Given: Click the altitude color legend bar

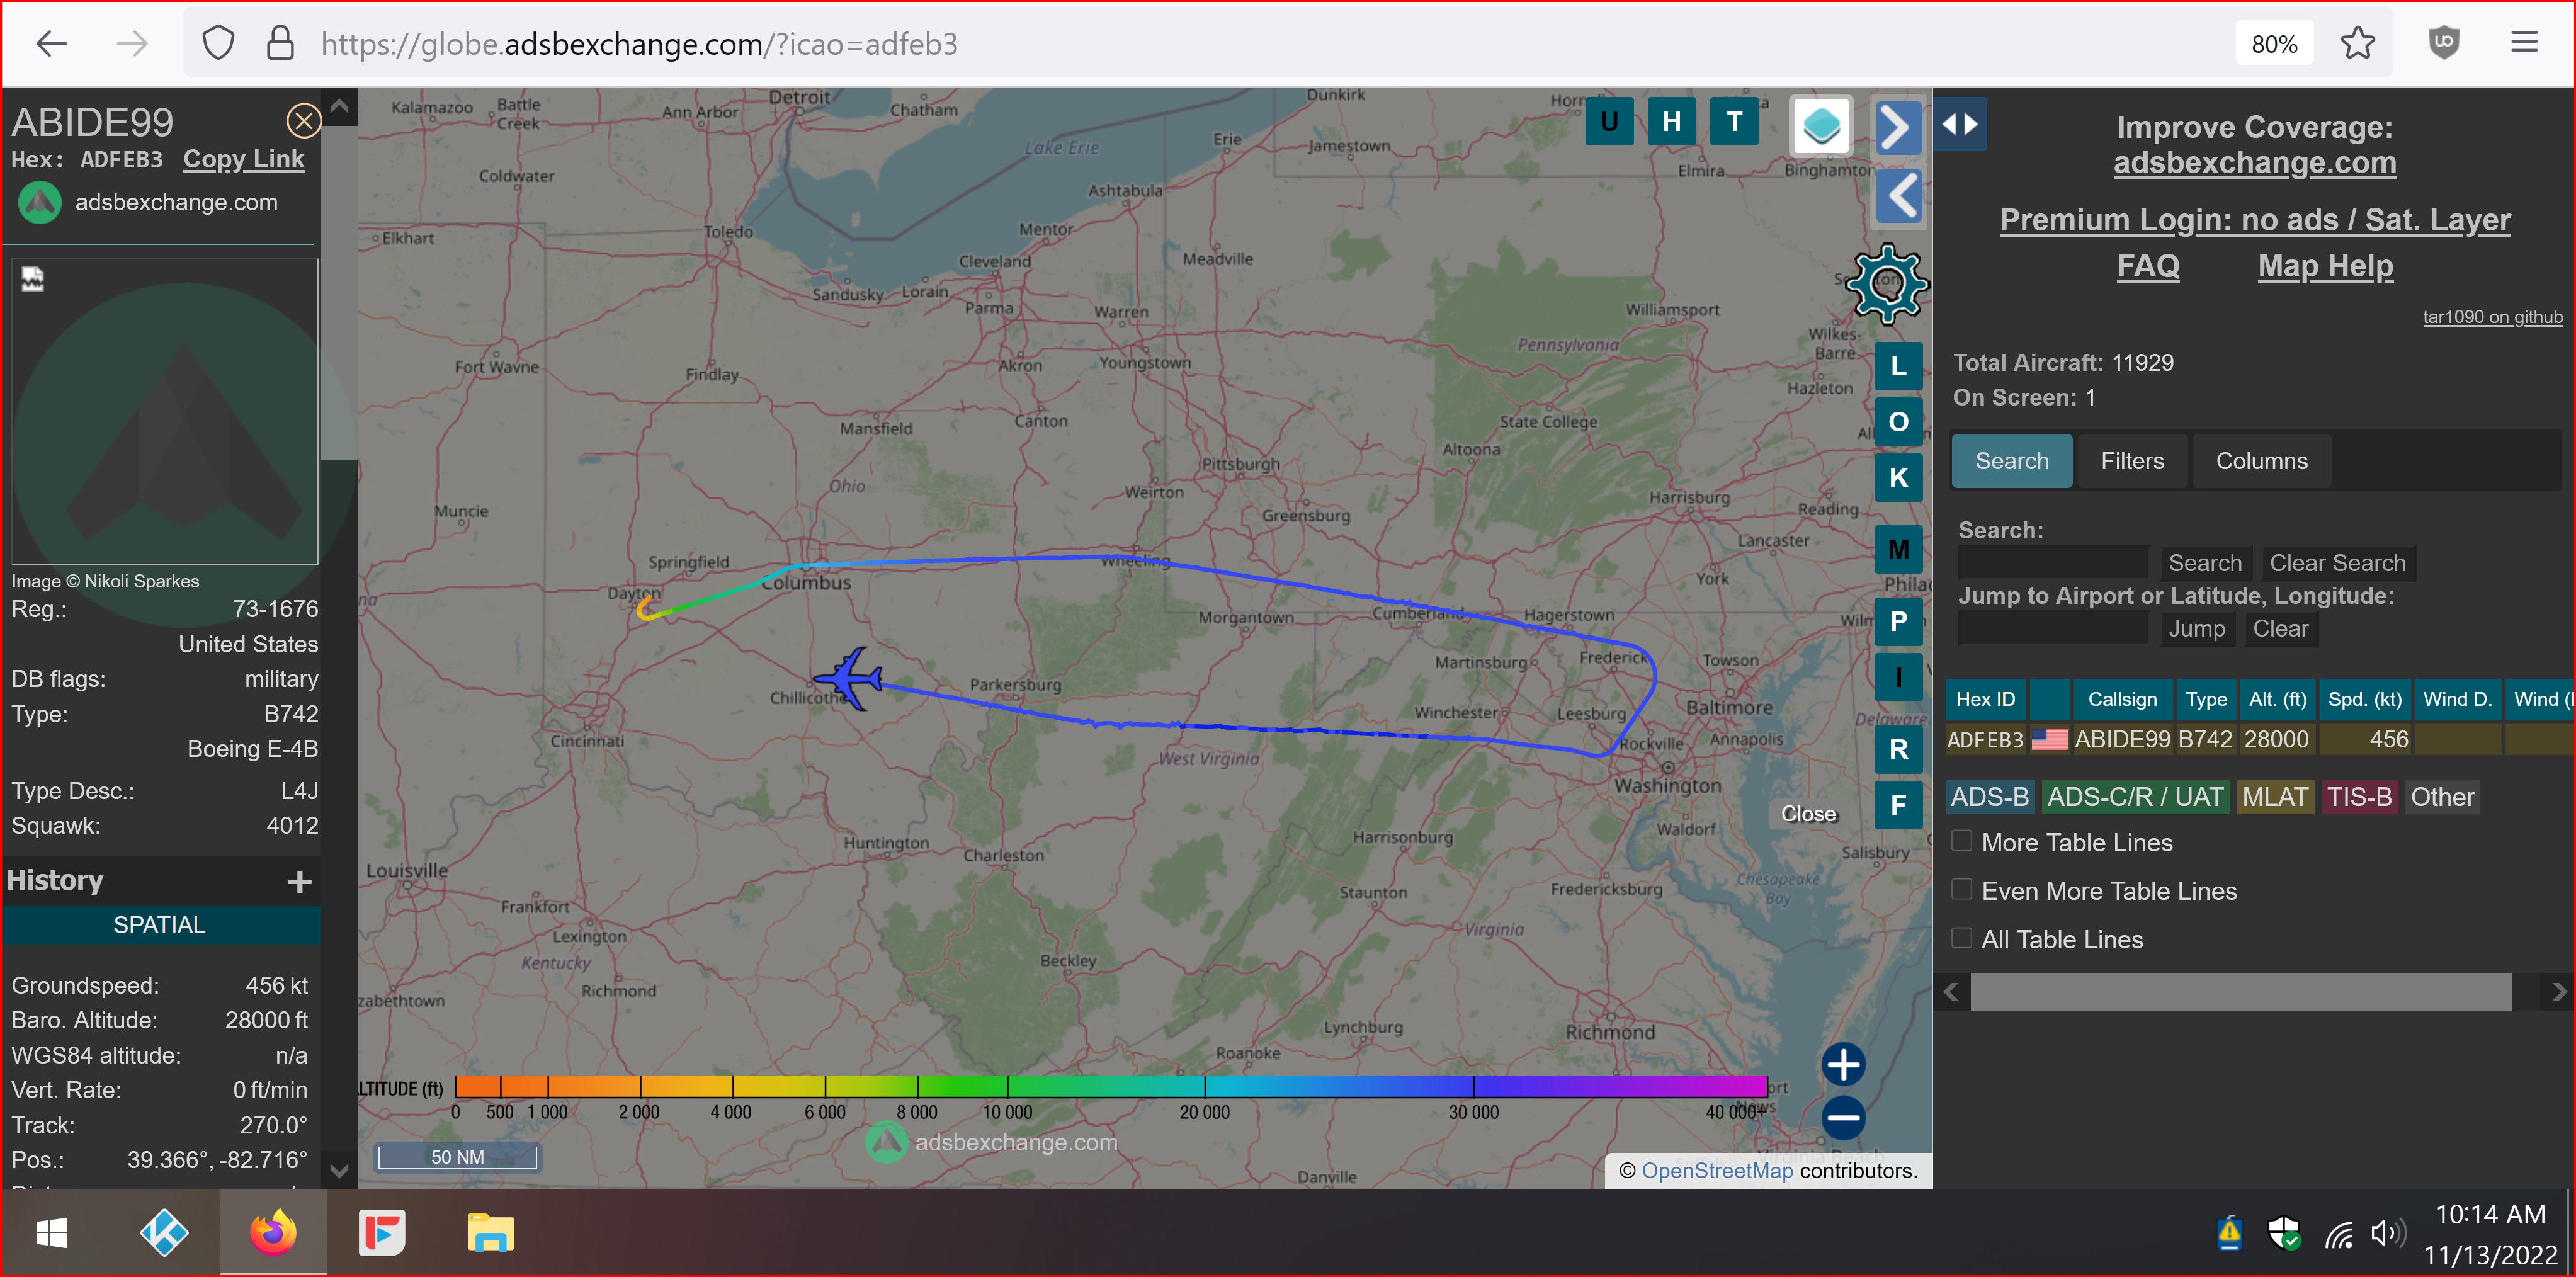Looking at the screenshot, I should (1111, 1086).
